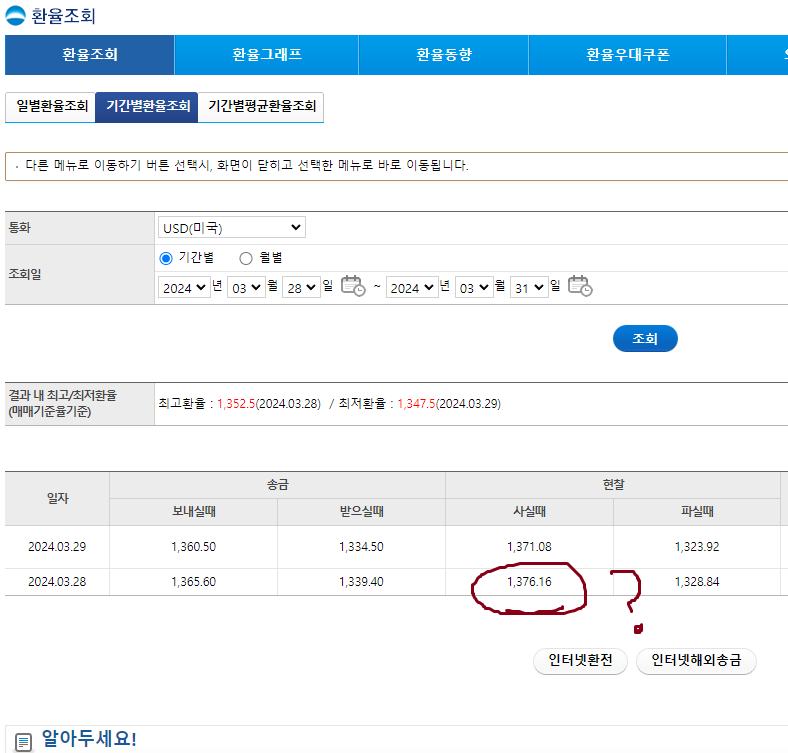
Task: Select the 기간별 radio button
Action: point(166,258)
